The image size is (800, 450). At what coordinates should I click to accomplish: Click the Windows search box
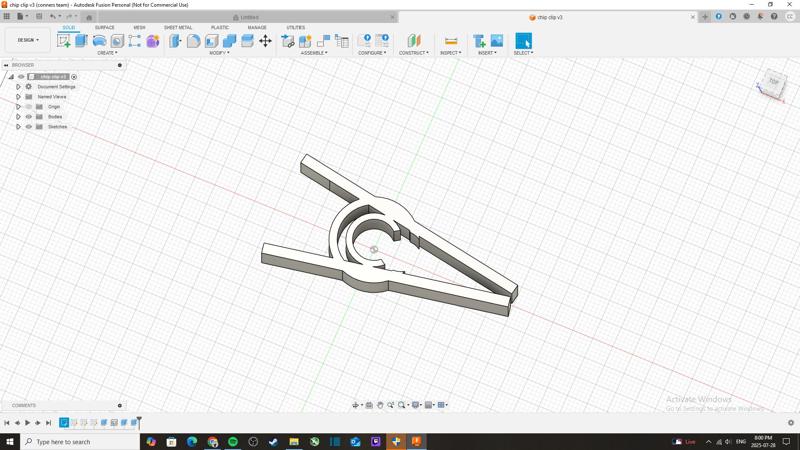[x=80, y=442]
